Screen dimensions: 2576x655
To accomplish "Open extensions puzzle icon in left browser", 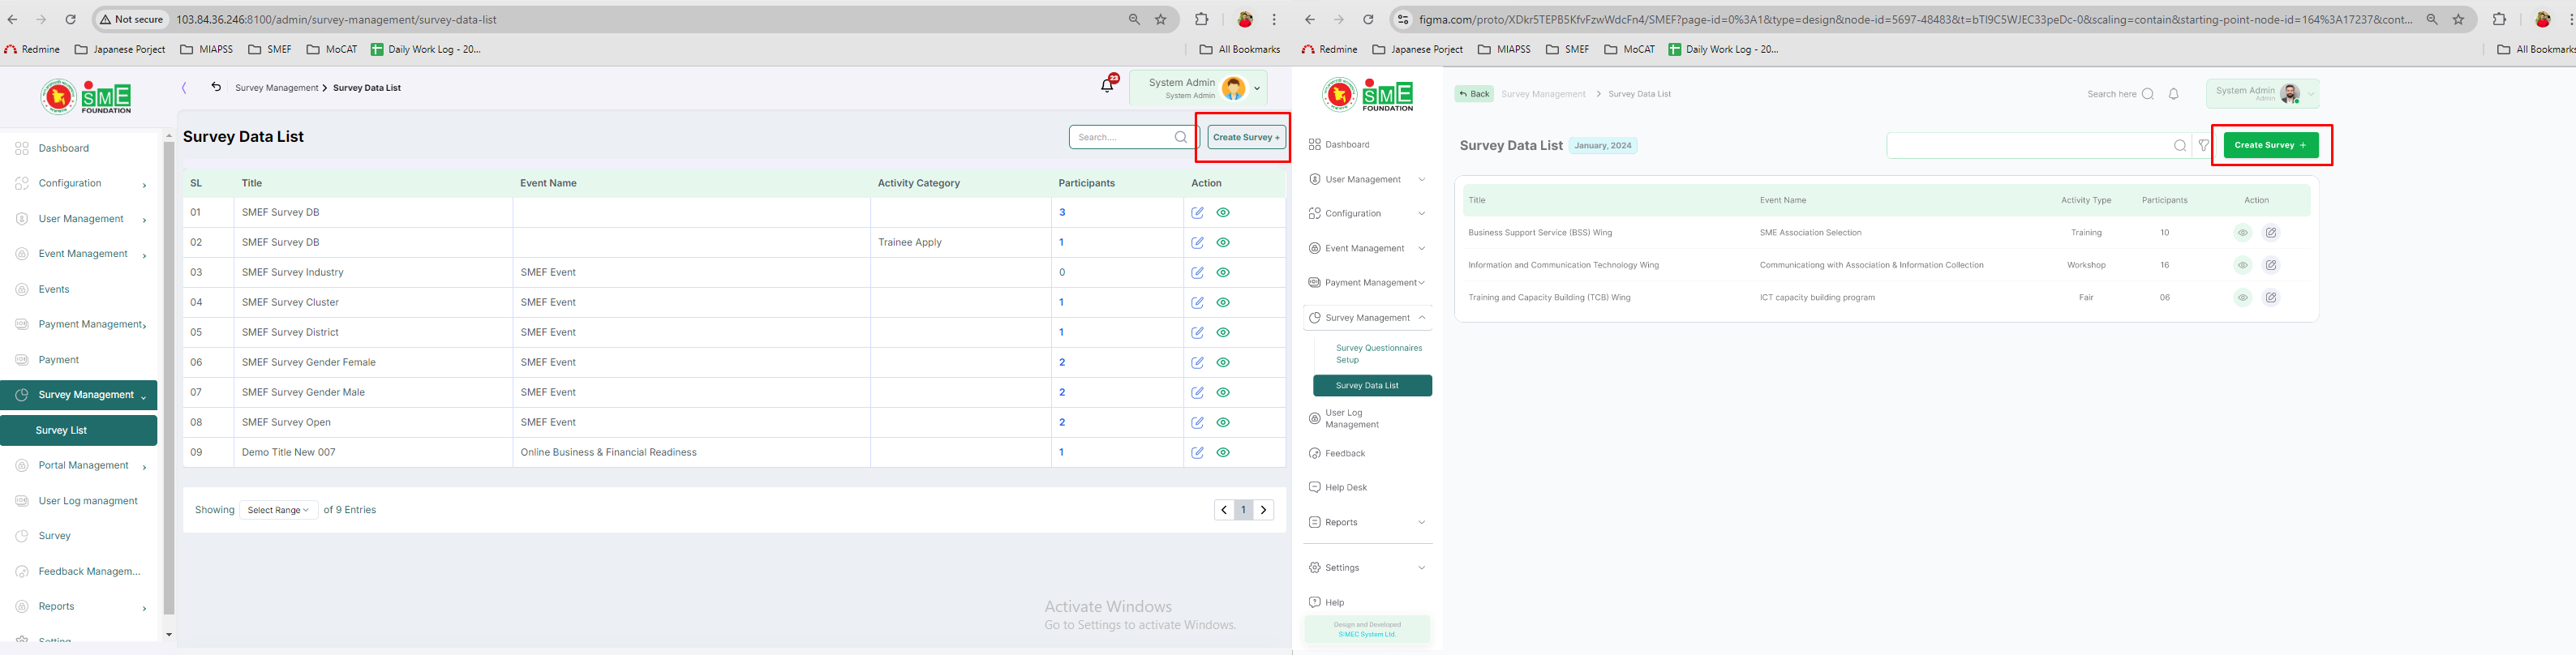I will click(1202, 19).
